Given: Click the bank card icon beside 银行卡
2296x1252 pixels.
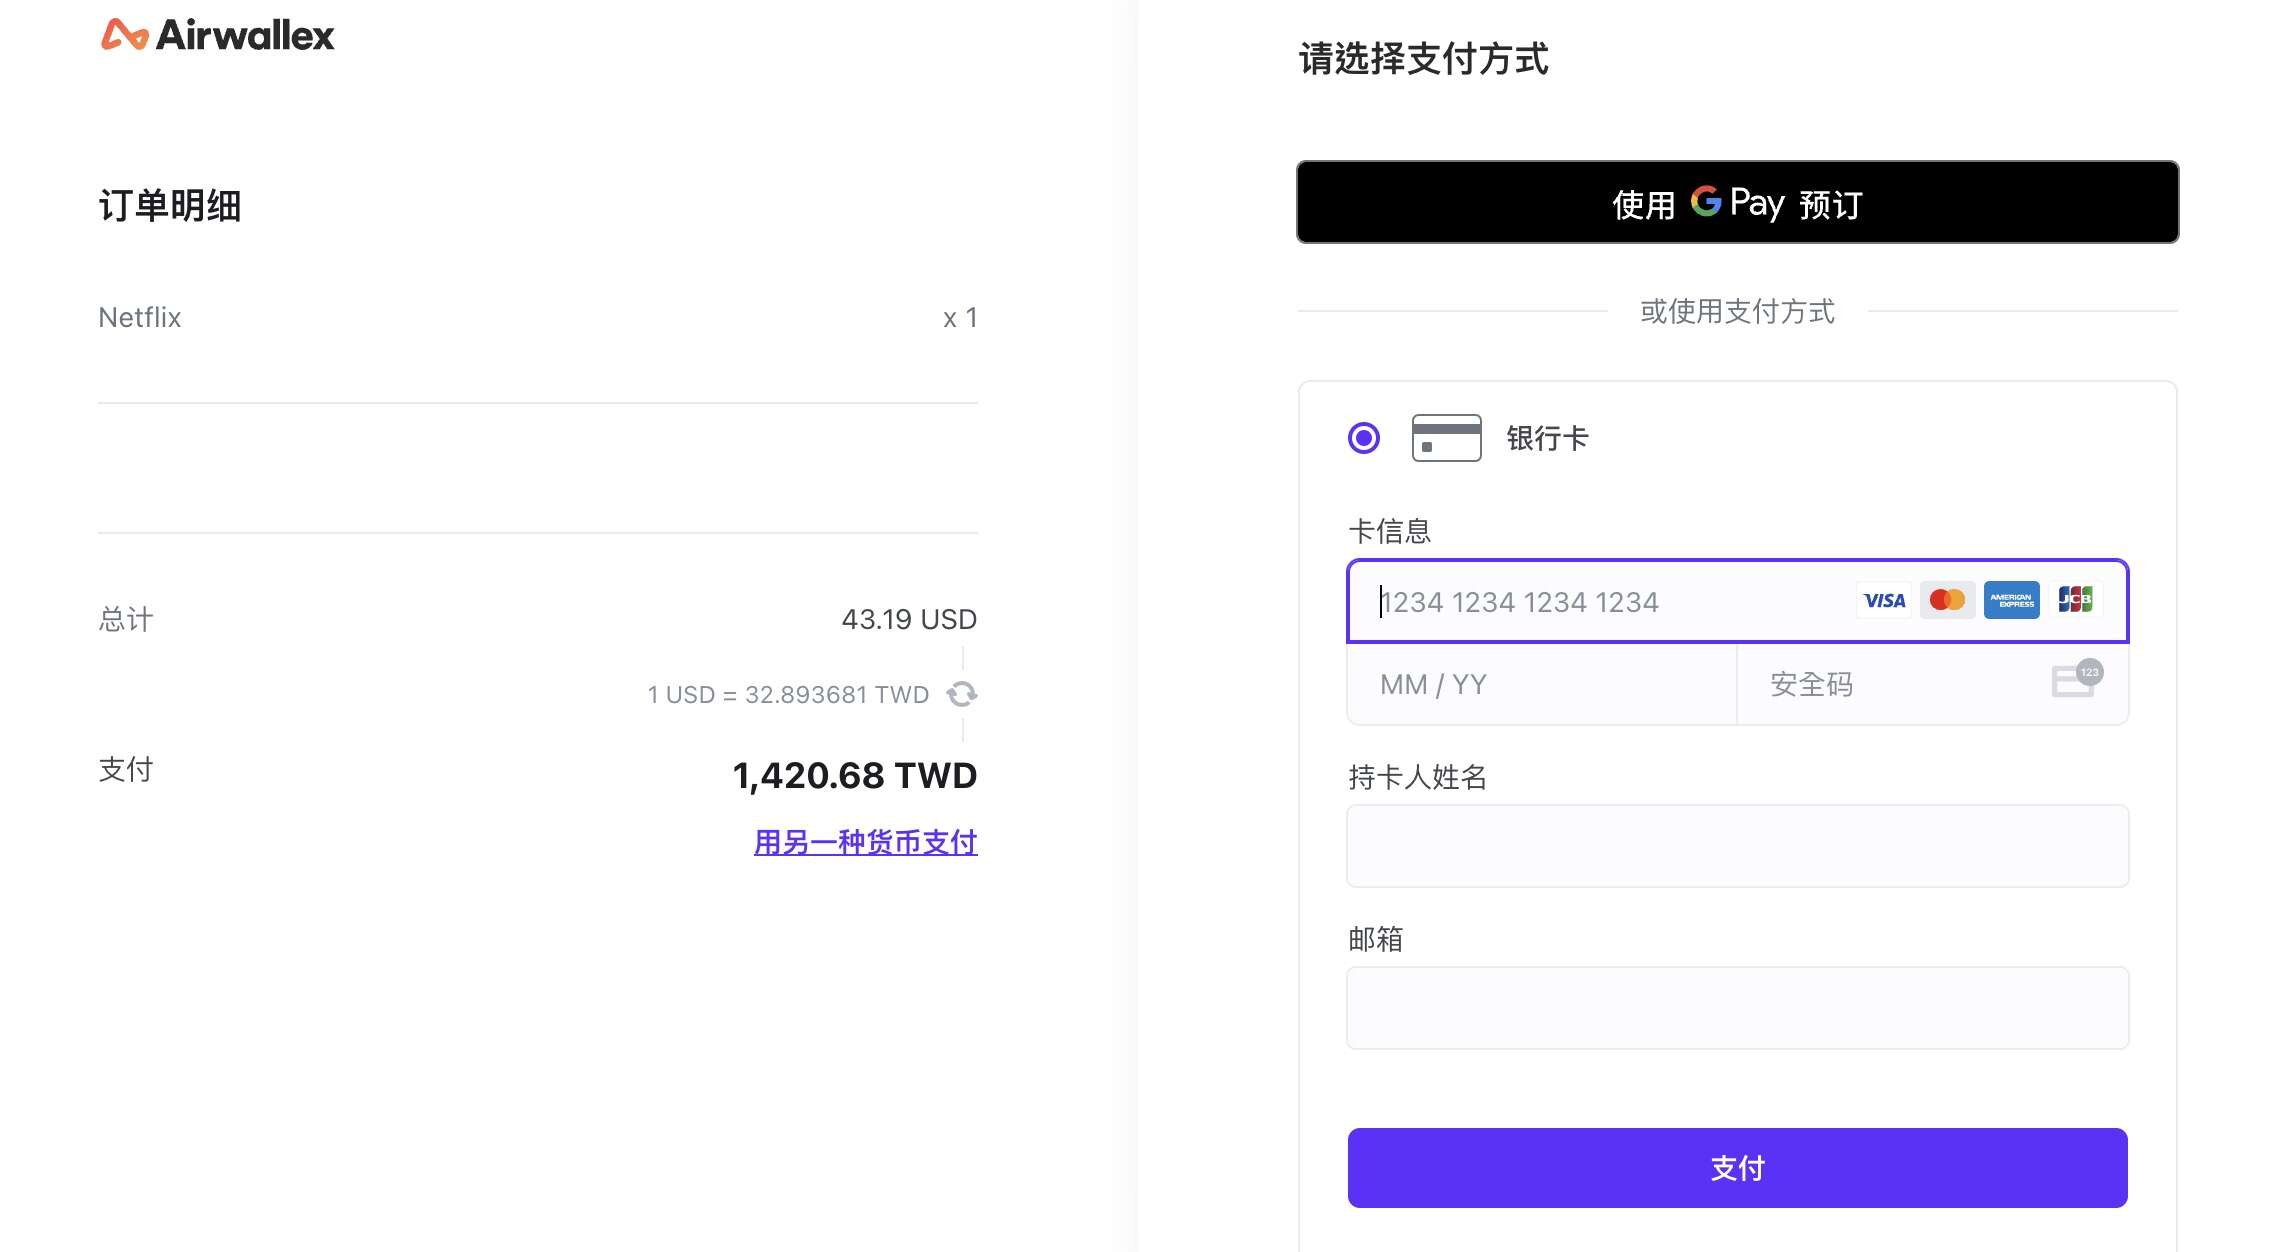Looking at the screenshot, I should click(x=1446, y=438).
